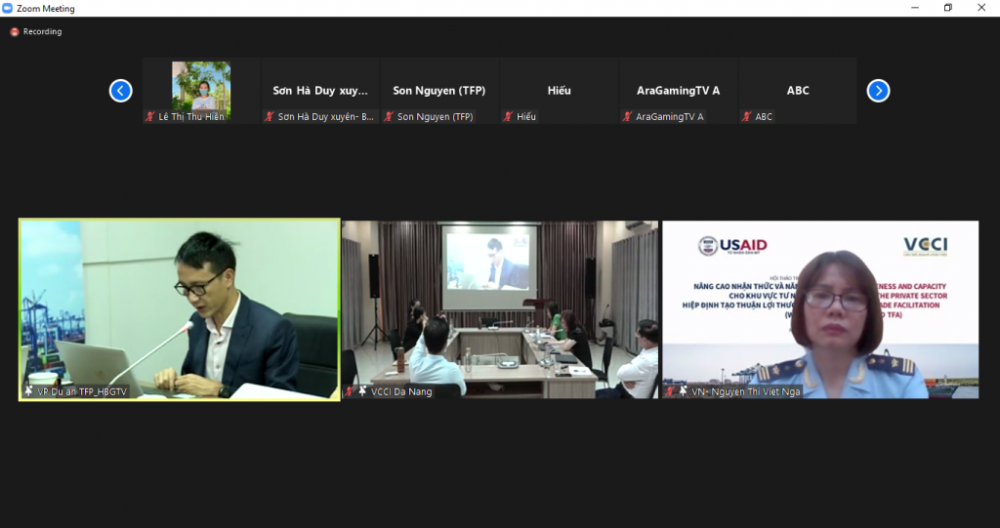Select the AraGamingTV A participant tile
The image size is (1000, 528).
click(678, 91)
